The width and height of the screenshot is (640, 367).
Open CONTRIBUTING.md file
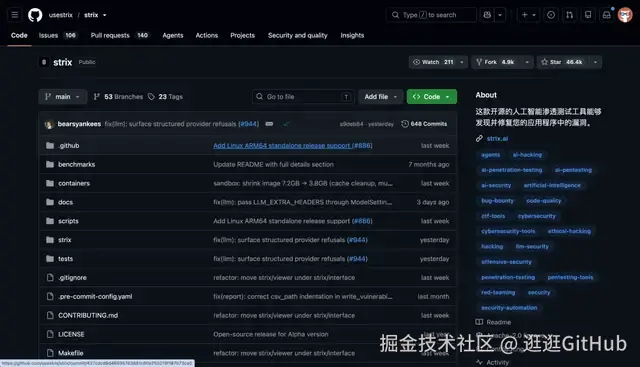click(88, 315)
